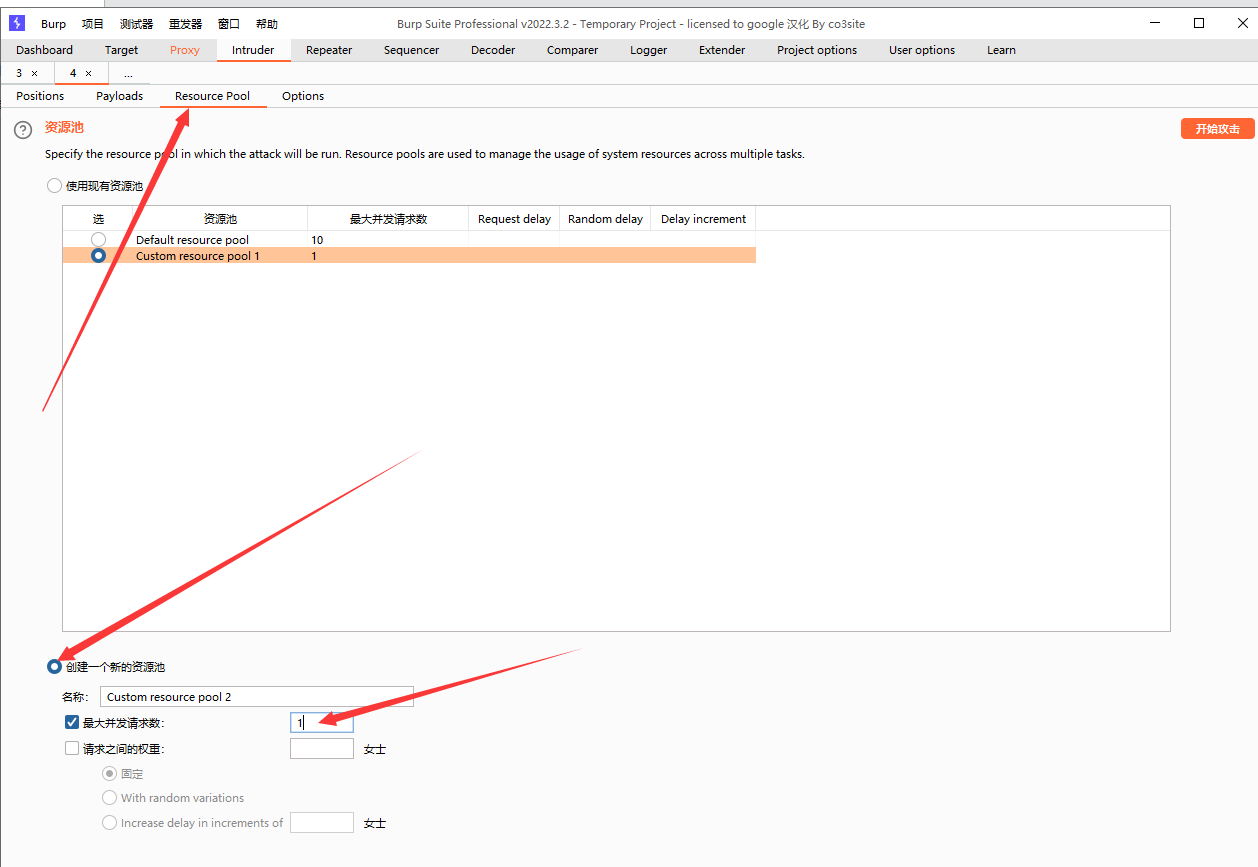
Task: Open the User options tab
Action: pos(922,50)
